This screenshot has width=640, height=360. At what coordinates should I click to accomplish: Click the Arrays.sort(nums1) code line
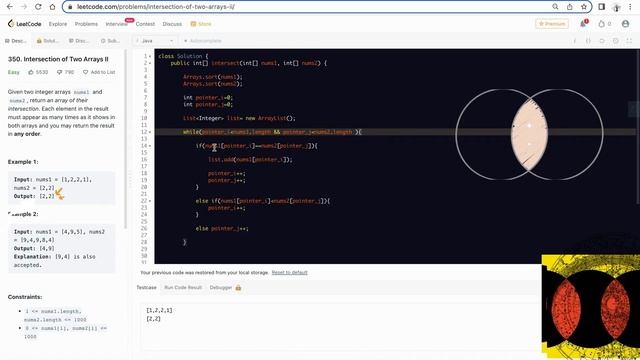pos(212,77)
